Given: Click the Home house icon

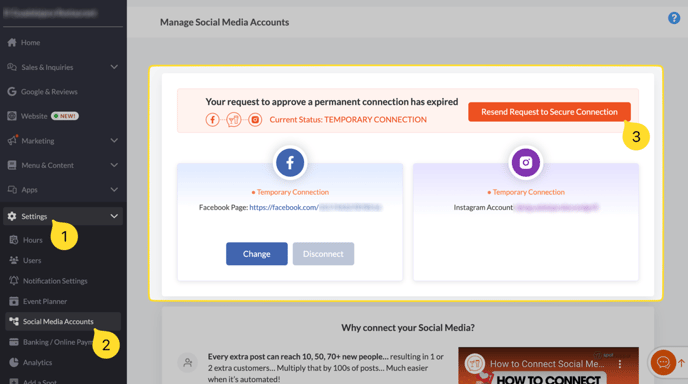Looking at the screenshot, I should point(12,43).
